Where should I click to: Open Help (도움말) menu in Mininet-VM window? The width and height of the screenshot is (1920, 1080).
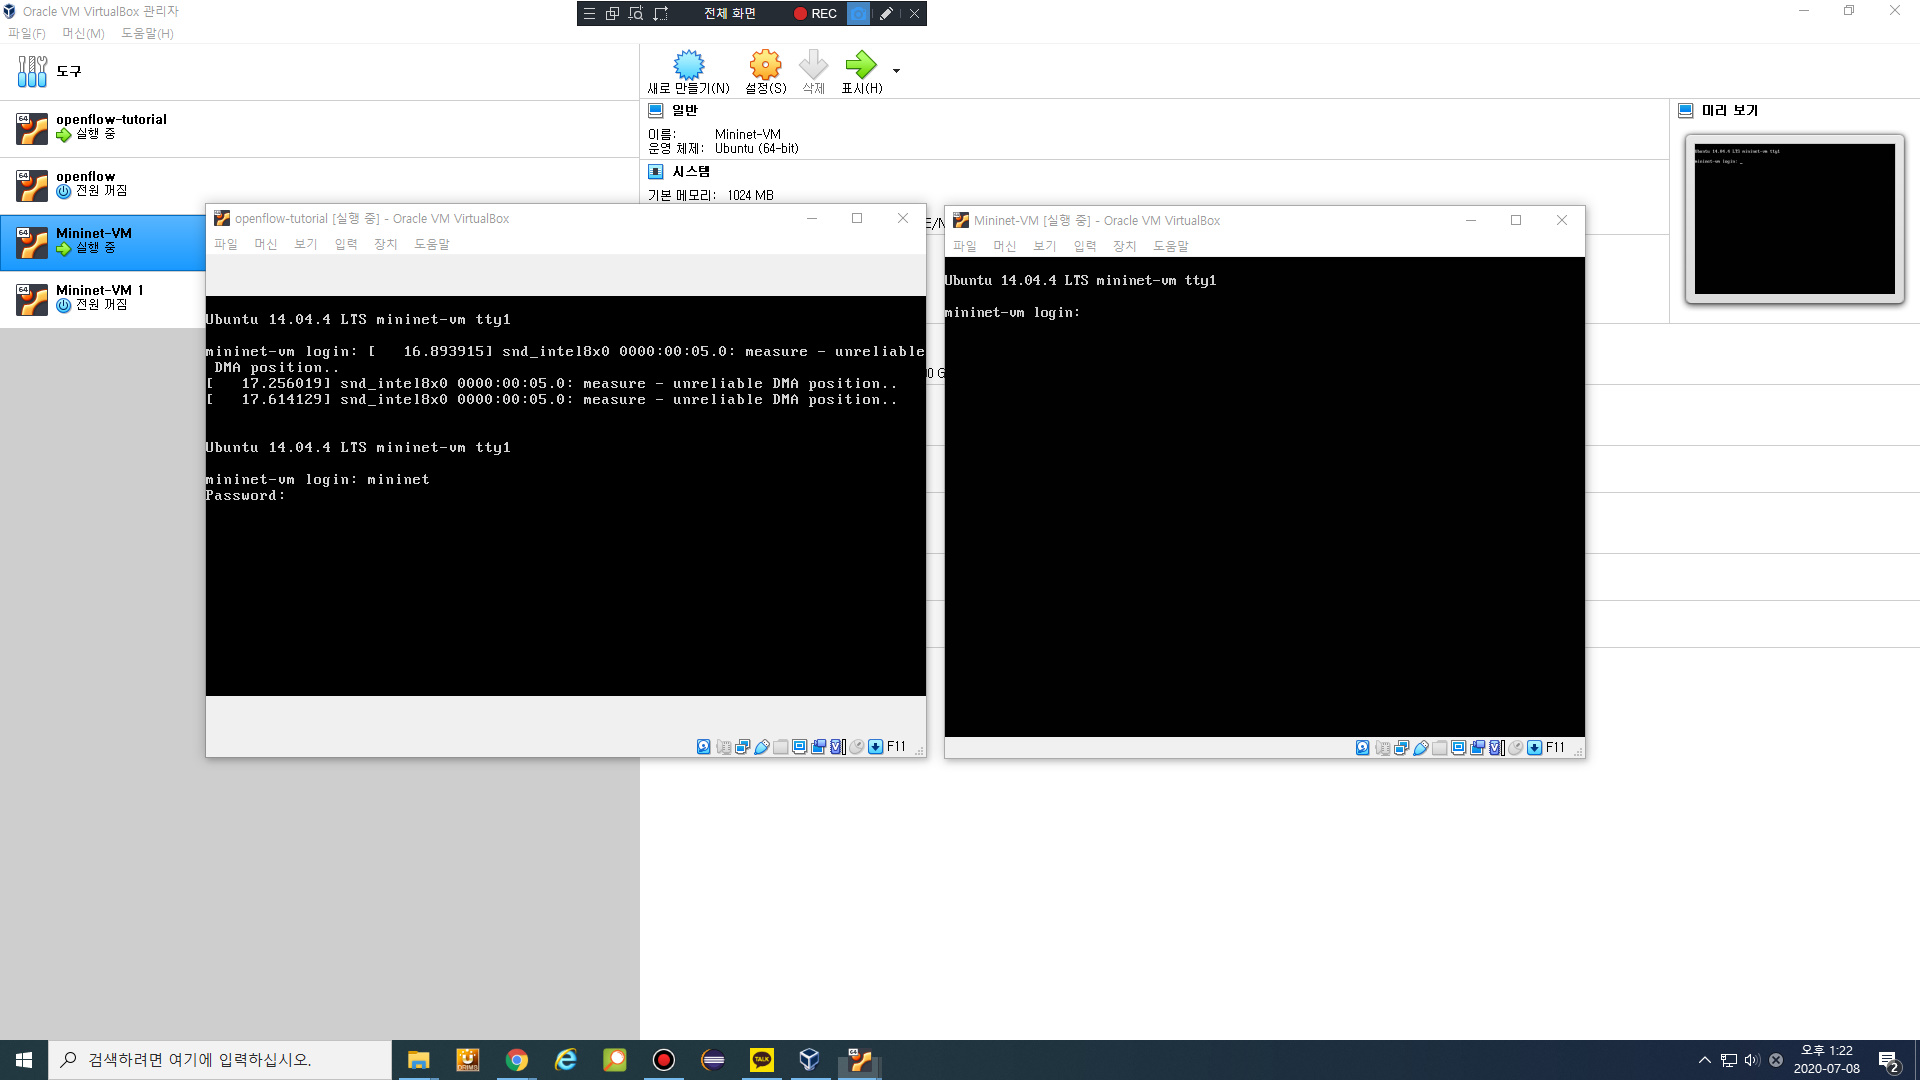1171,246
